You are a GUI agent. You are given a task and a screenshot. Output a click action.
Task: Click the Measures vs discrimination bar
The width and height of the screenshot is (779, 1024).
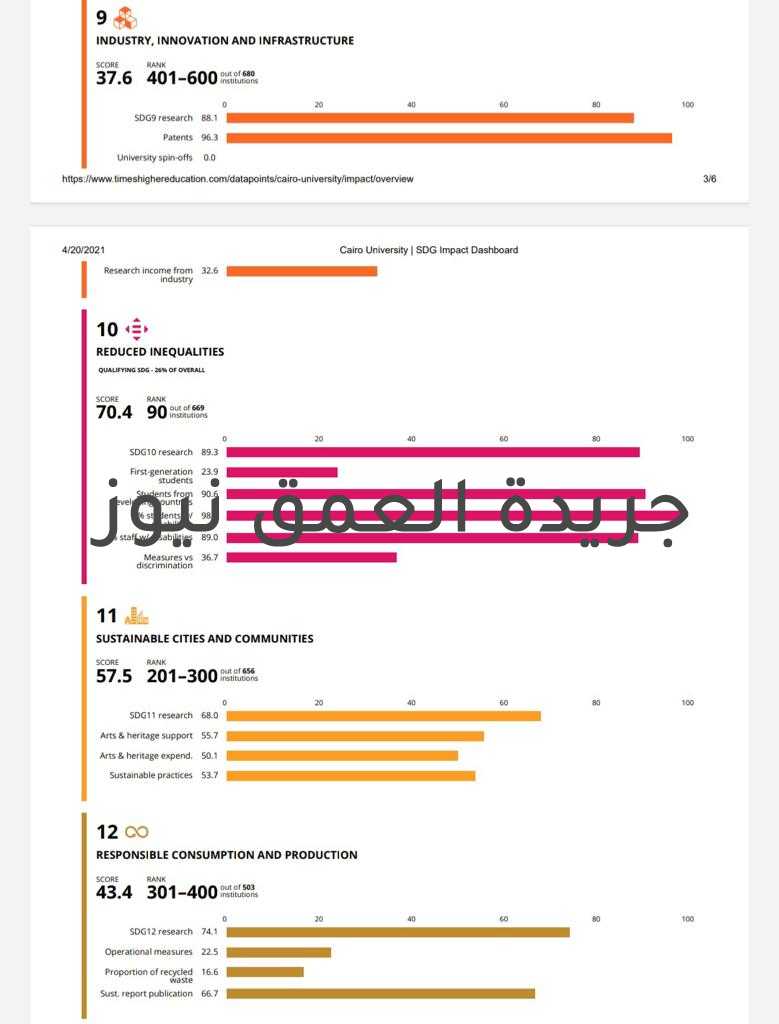pos(311,557)
